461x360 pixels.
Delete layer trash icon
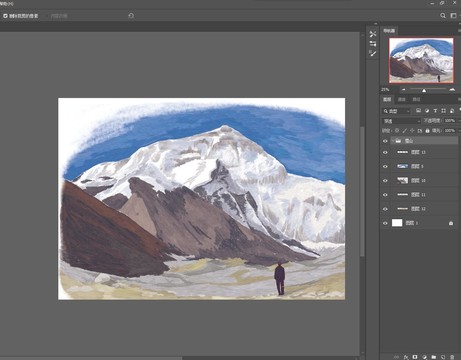coord(452,357)
